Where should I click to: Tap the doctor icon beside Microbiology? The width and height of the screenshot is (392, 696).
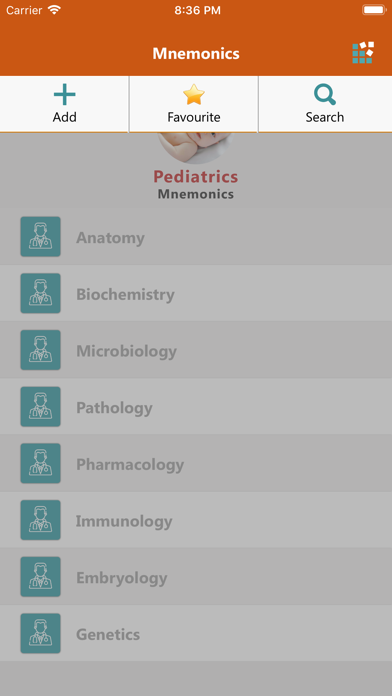tap(40, 350)
